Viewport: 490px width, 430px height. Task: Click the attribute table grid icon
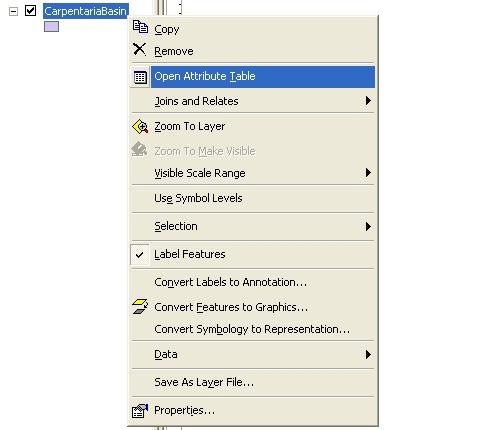(x=140, y=77)
